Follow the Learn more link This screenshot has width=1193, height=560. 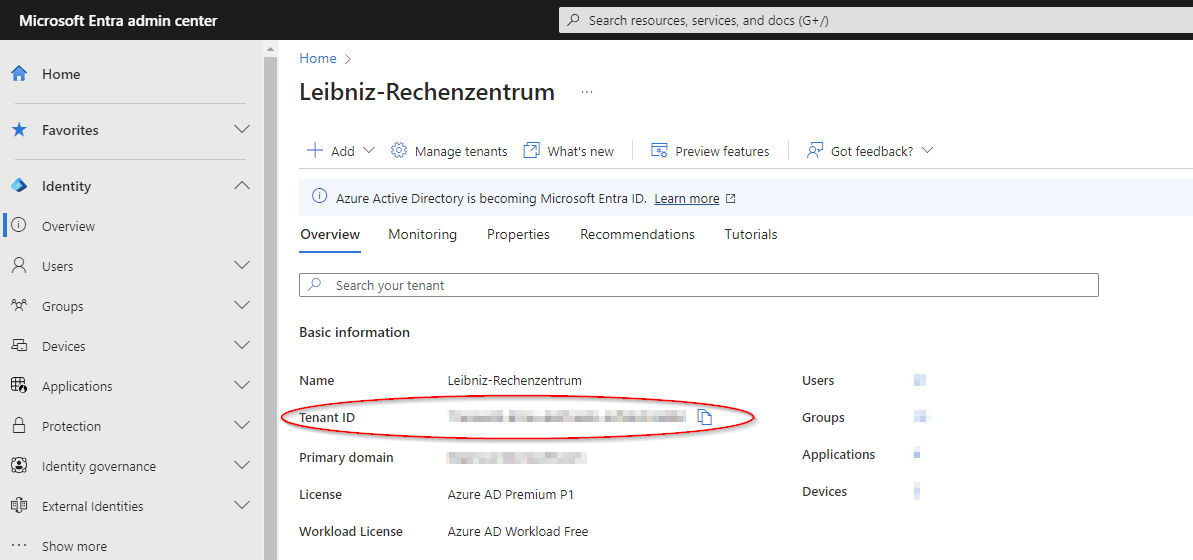click(686, 199)
